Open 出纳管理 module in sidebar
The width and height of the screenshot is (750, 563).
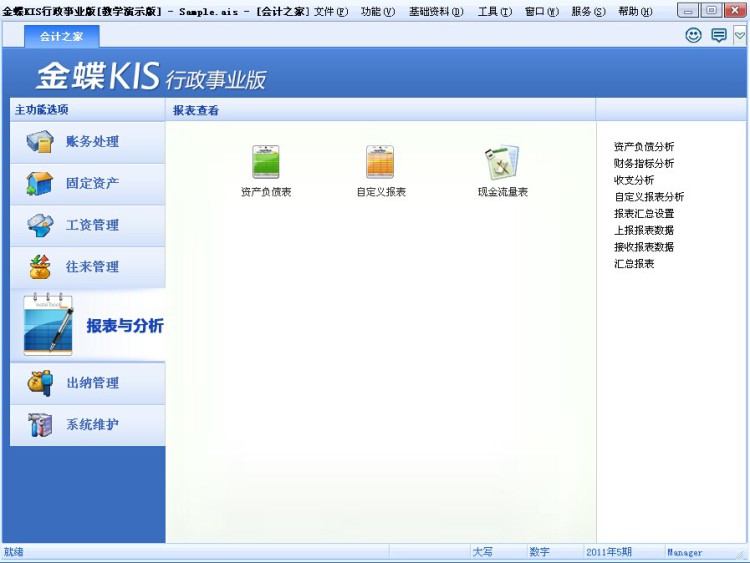[x=88, y=383]
